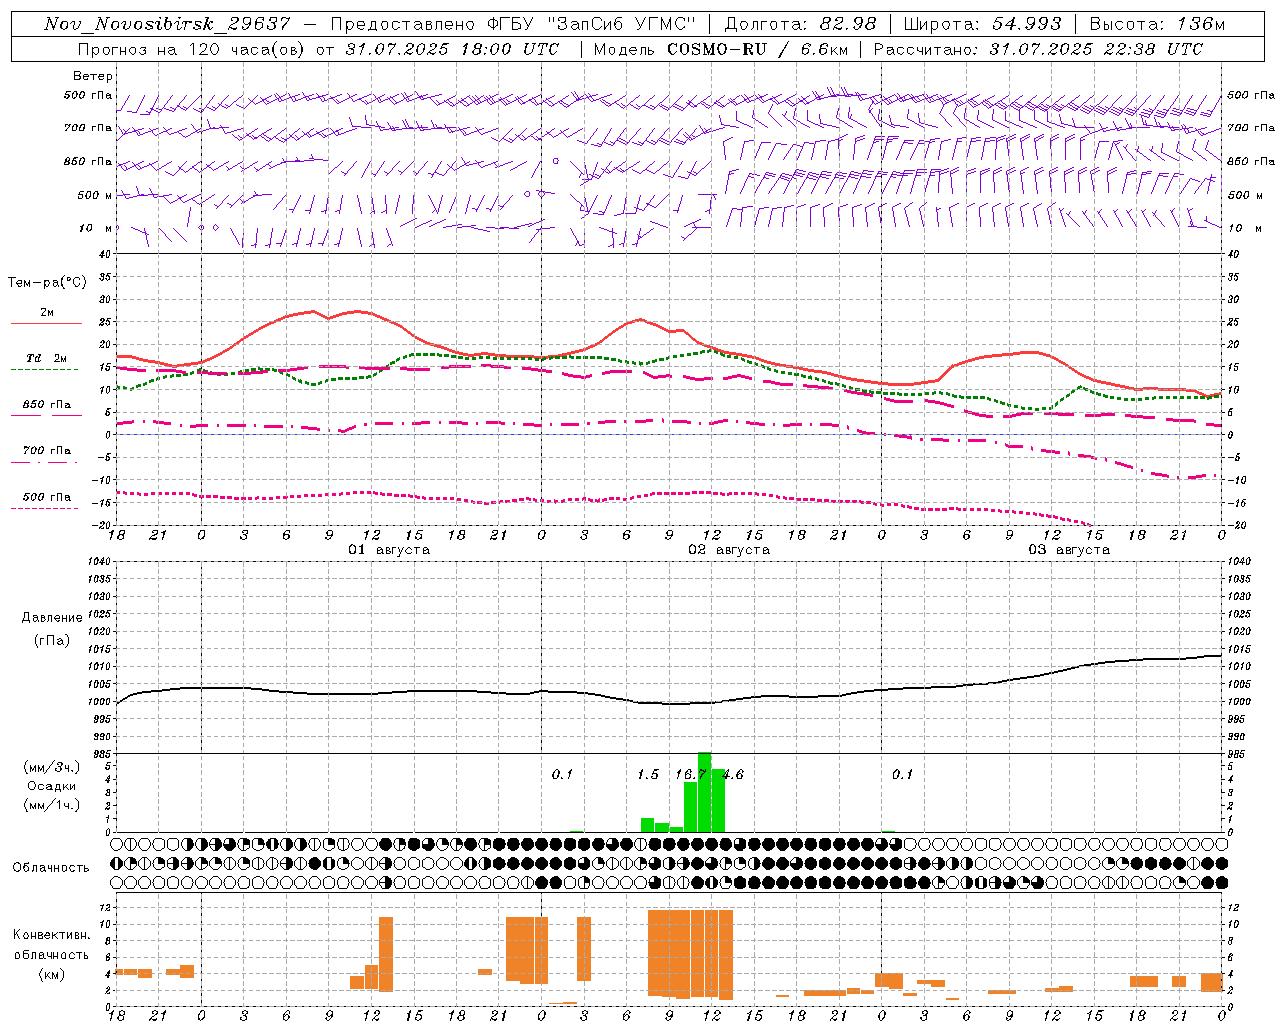Click the Td 2м dew point legend entry

click(46, 358)
